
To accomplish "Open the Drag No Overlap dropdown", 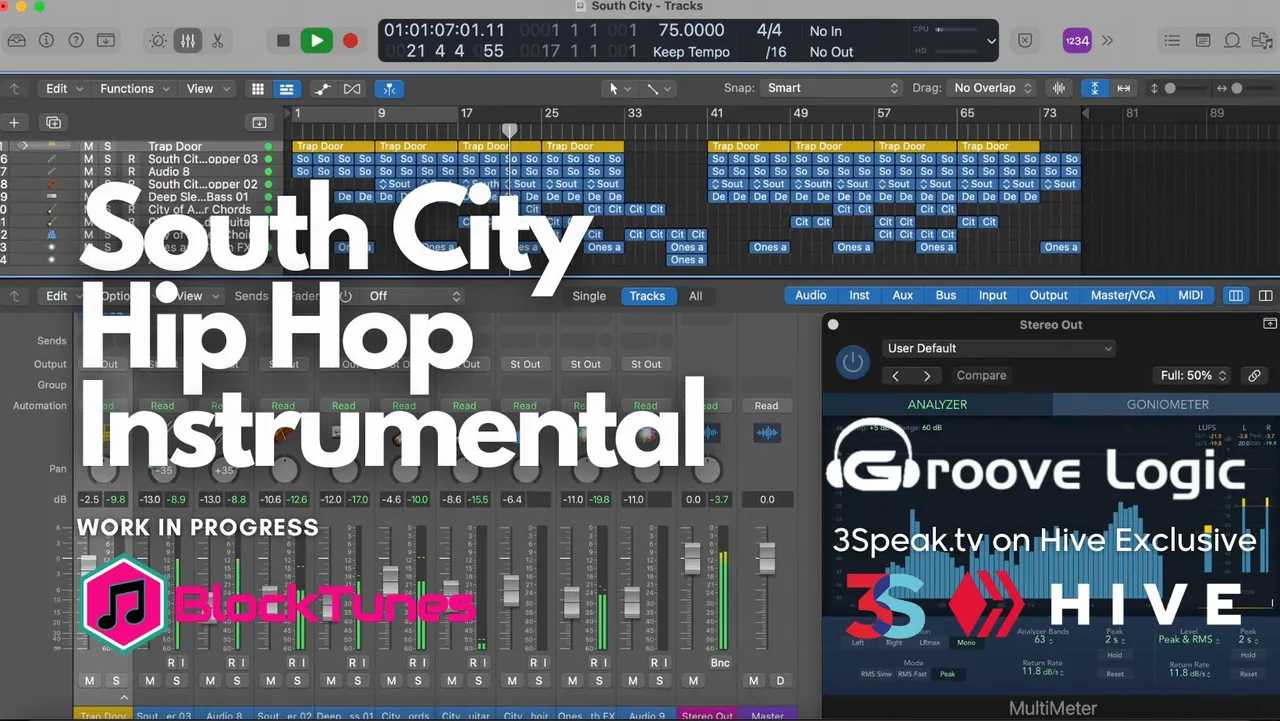I will [x=992, y=88].
